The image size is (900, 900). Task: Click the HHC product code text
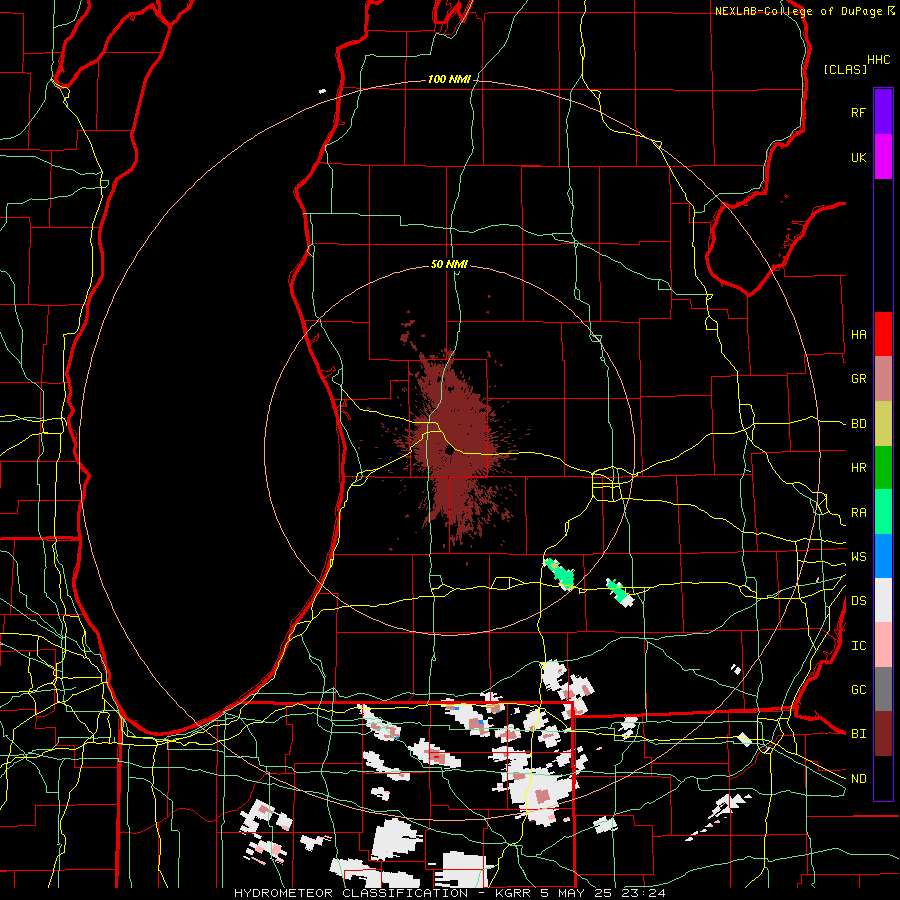[x=879, y=59]
